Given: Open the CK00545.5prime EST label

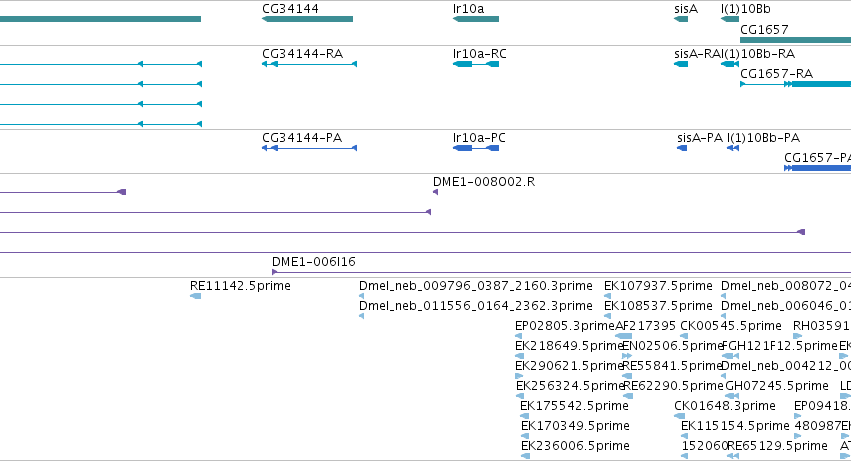Looking at the screenshot, I should pyautogui.click(x=731, y=326).
